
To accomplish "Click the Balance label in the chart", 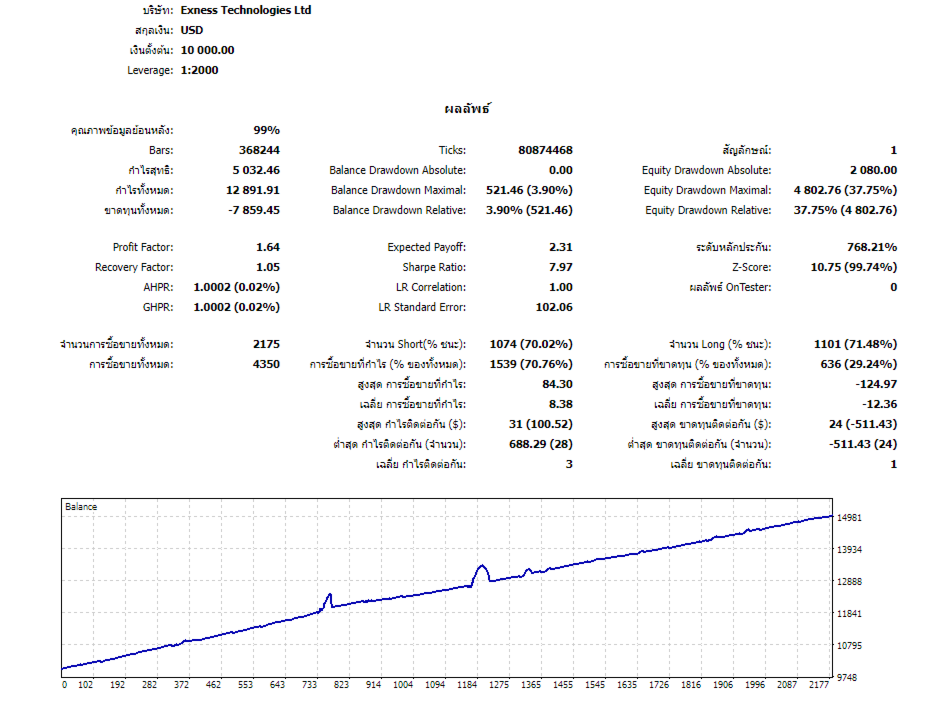I will [81, 507].
